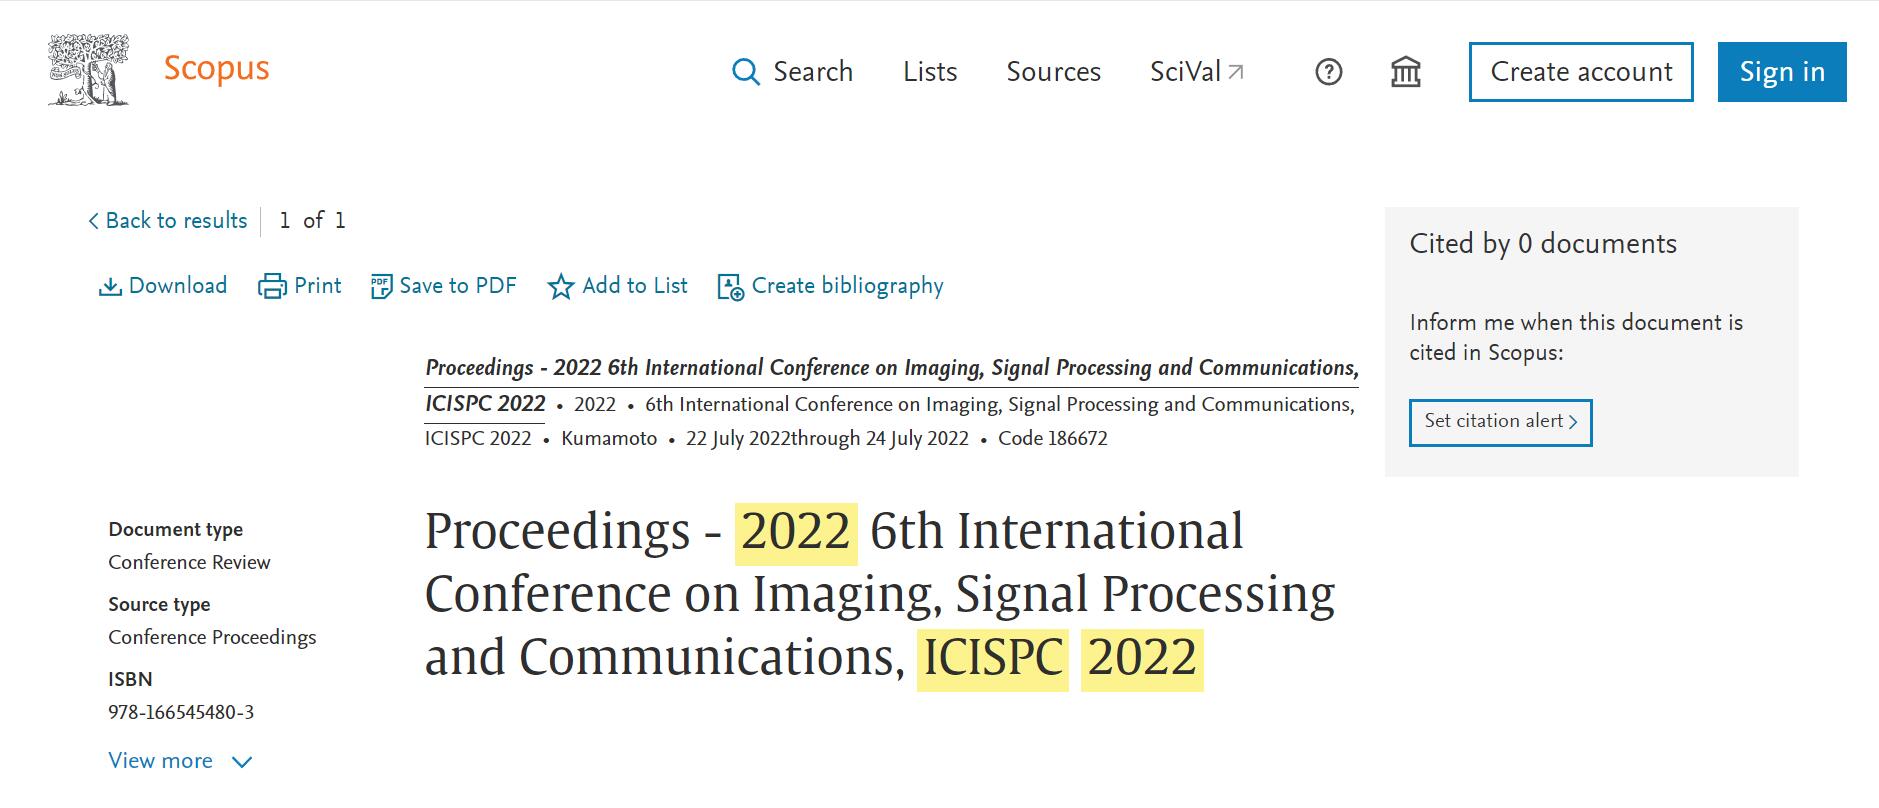Image resolution: width=1879 pixels, height=808 pixels.
Task: Select Conference Proceedings source type text
Action: (x=212, y=637)
